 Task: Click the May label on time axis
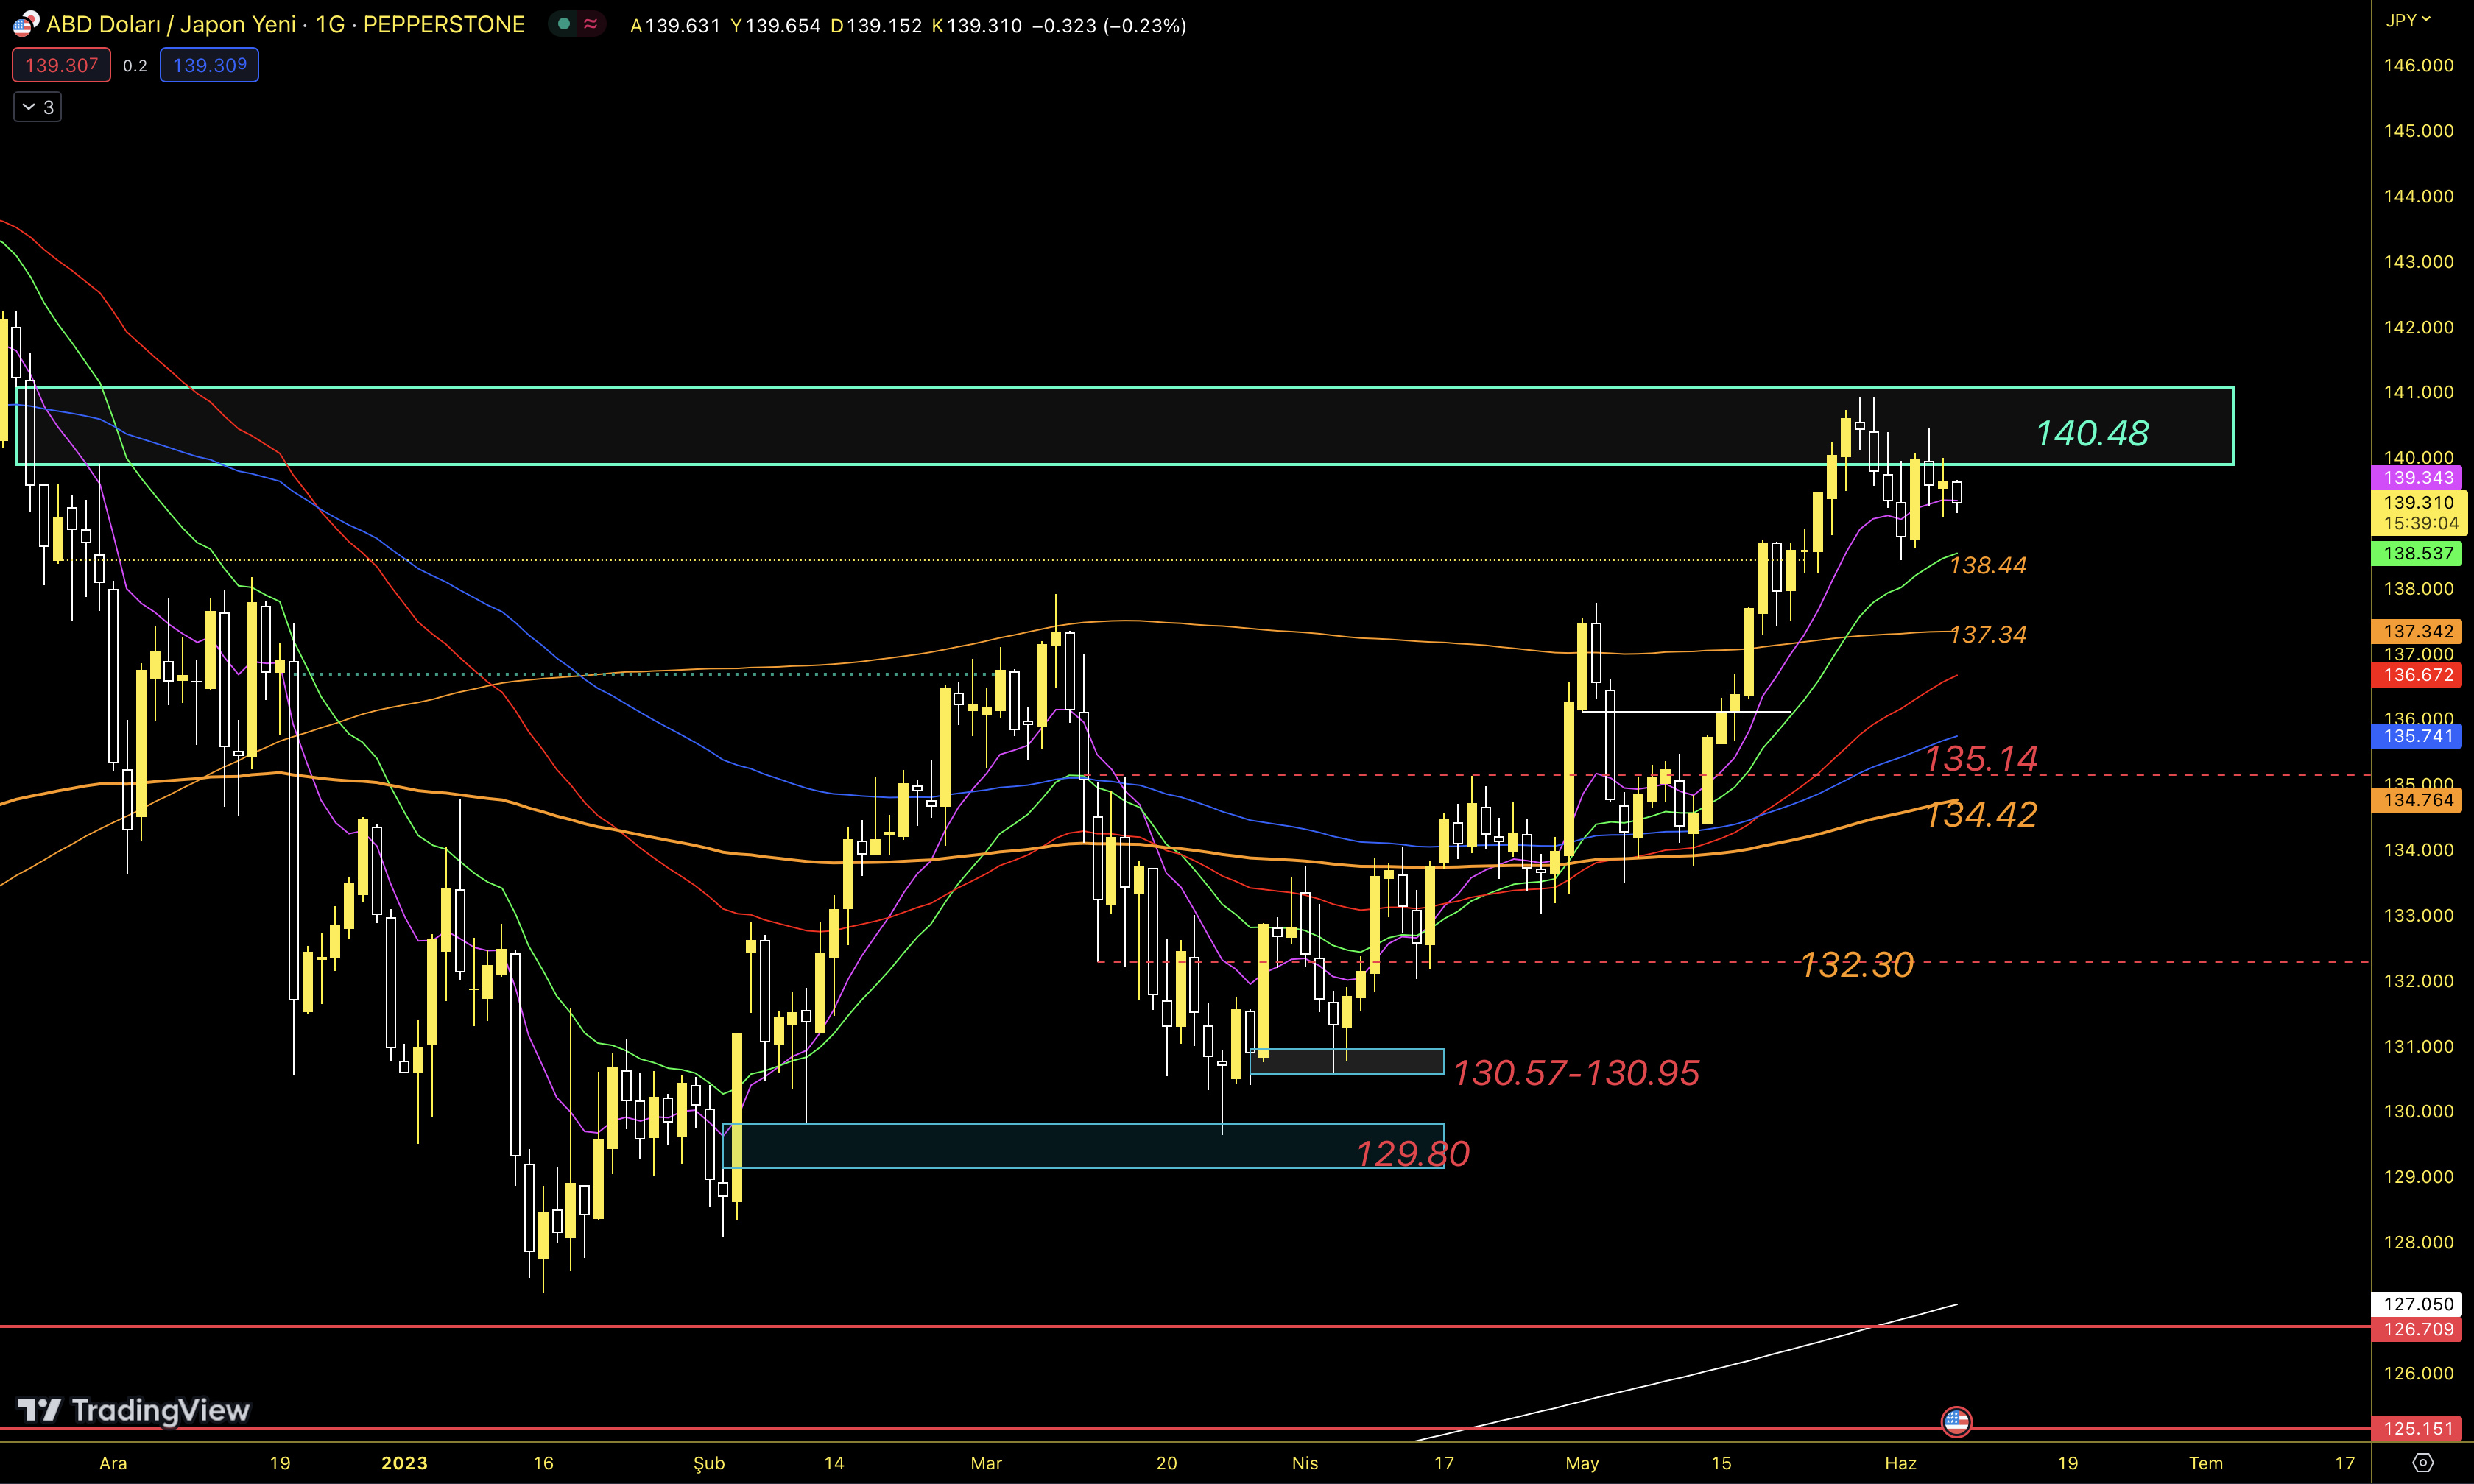(x=1582, y=1463)
